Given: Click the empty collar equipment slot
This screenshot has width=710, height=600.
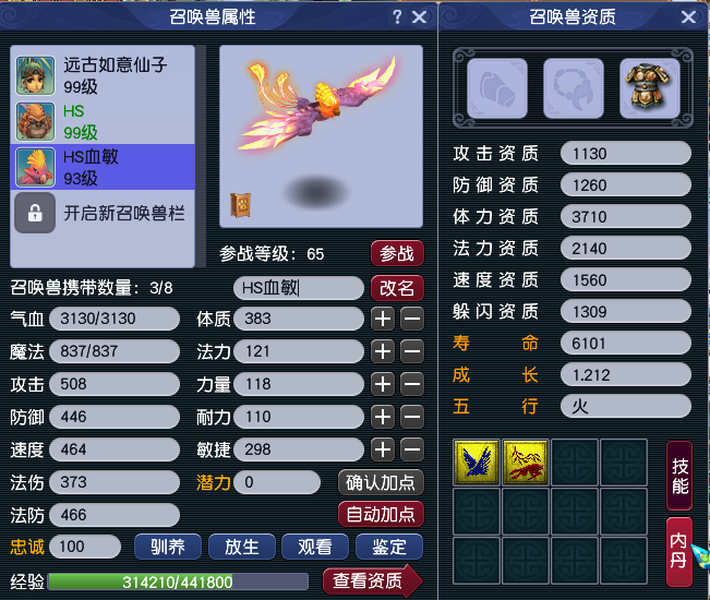Looking at the screenshot, I should (573, 89).
